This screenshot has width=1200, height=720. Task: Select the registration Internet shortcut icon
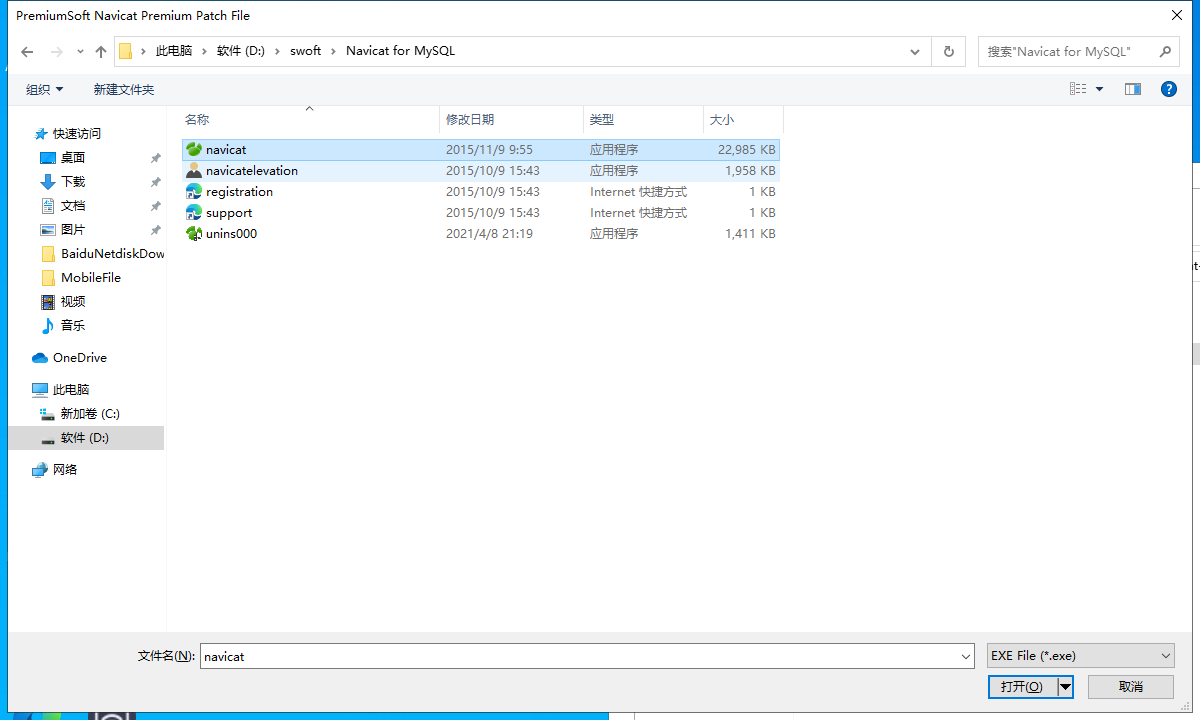point(194,192)
